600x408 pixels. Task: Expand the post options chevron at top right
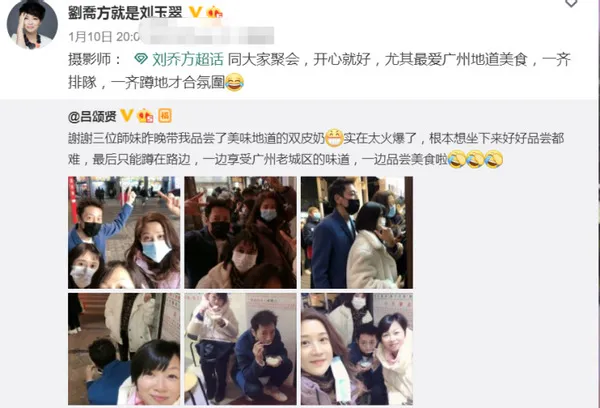pos(571,3)
